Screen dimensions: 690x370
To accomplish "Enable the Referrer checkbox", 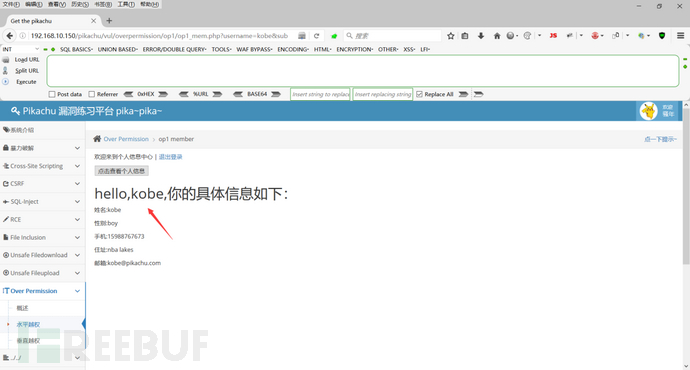I will 92,94.
